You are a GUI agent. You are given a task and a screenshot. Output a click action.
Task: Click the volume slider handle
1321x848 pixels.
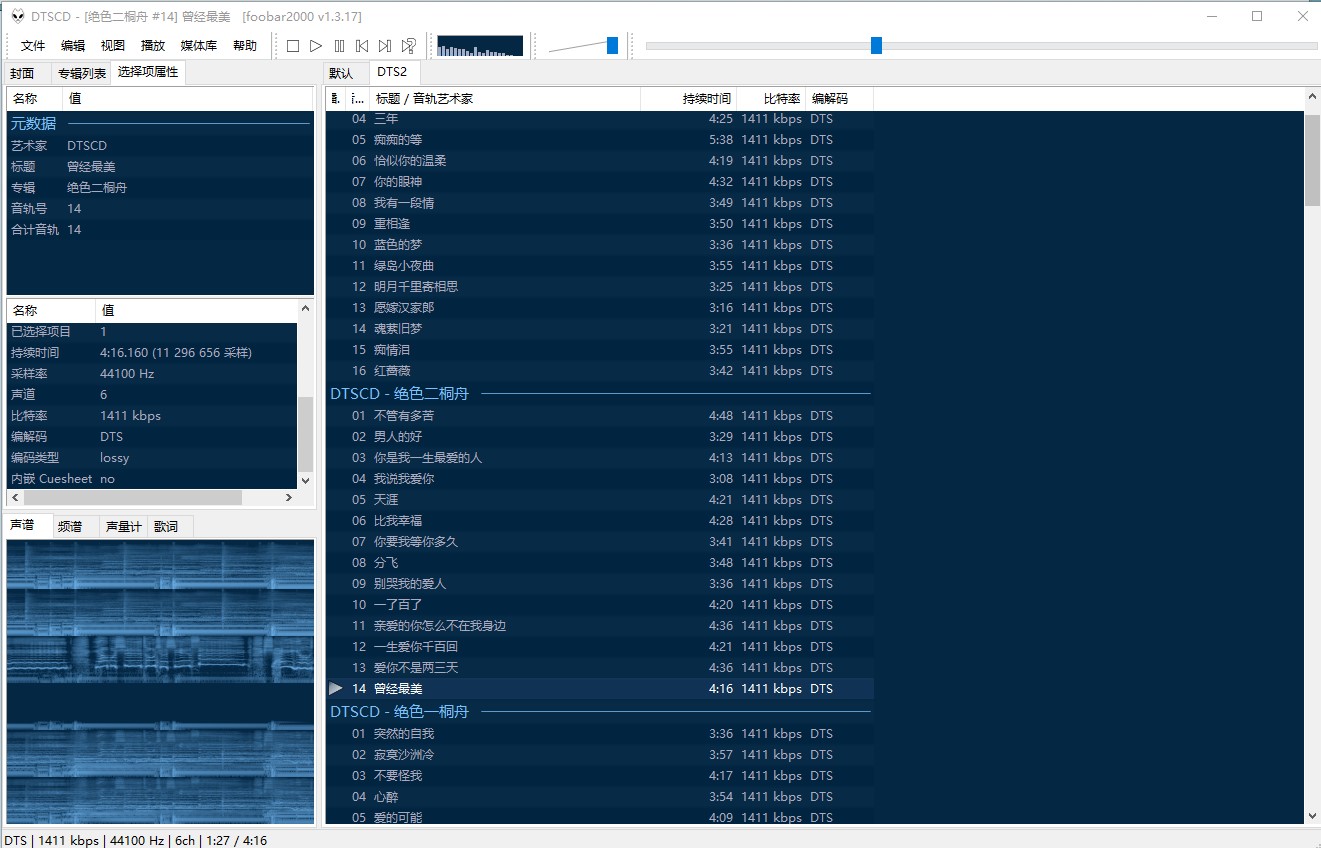pos(612,46)
